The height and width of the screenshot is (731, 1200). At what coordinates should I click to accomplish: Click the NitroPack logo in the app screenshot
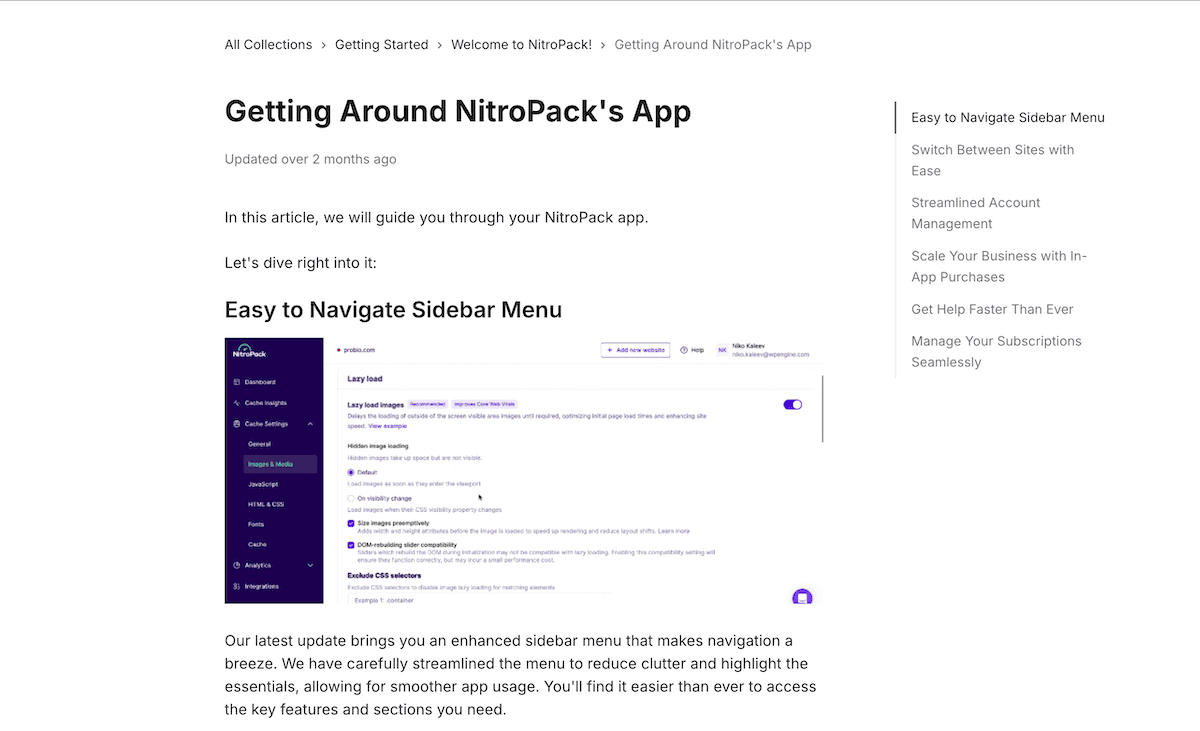(x=249, y=352)
